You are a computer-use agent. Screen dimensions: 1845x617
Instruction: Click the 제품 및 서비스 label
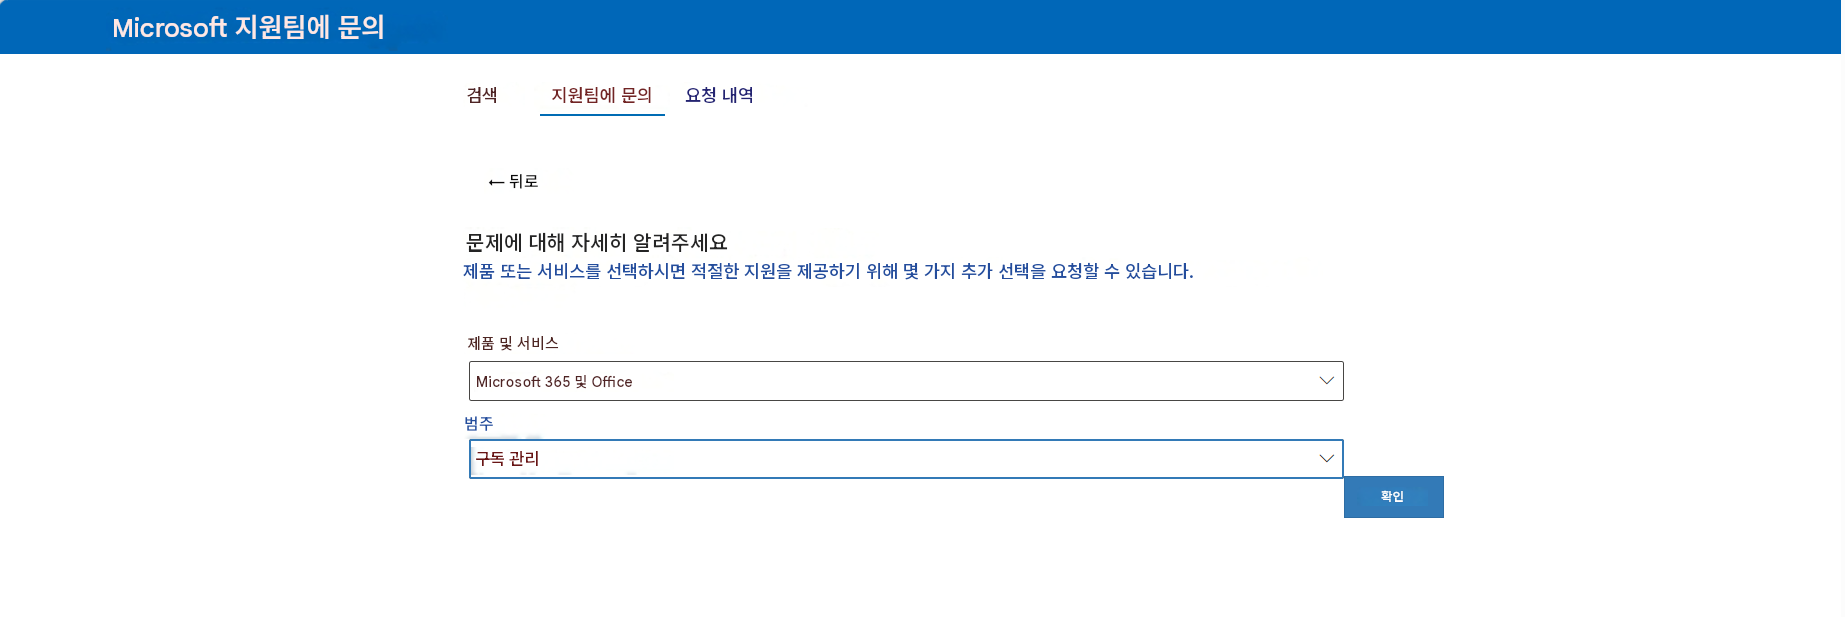pos(513,343)
